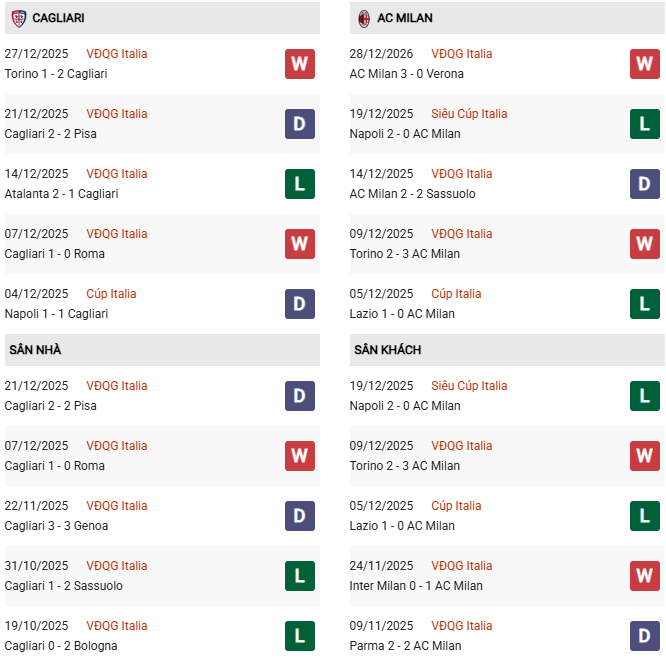Open the VĐQG Italia link dated 27/12/2025
This screenshot has width=666, height=659.
116,54
